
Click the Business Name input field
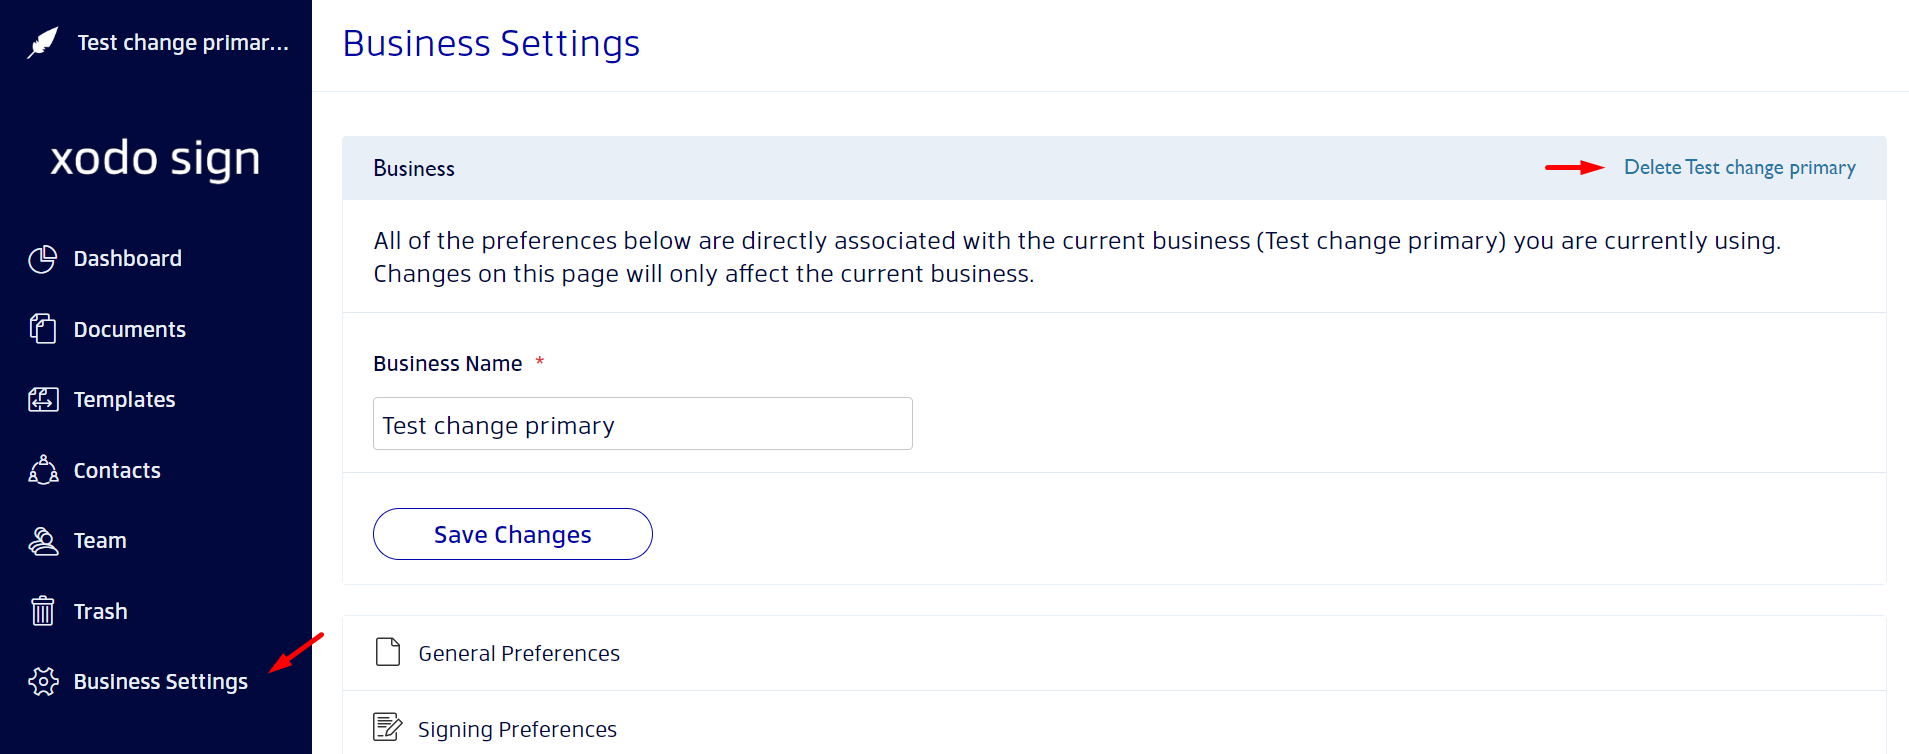point(643,424)
